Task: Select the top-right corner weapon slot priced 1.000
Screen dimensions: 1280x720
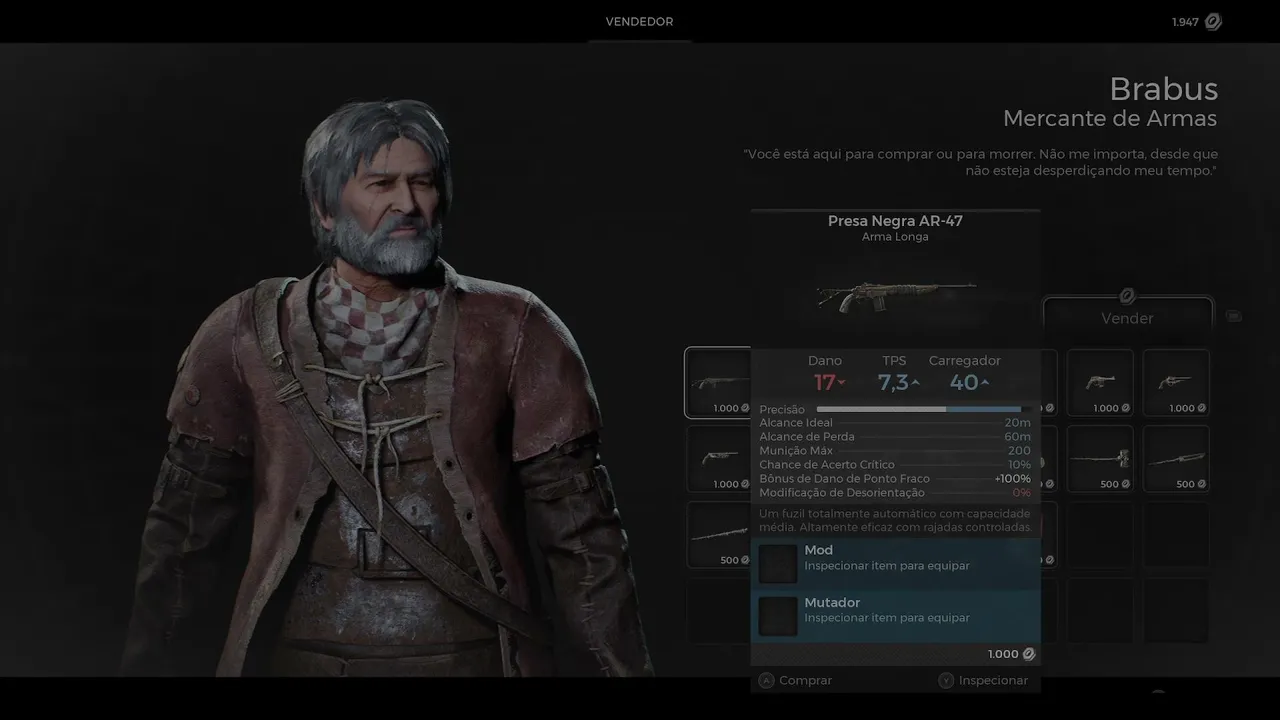Action: point(1176,383)
